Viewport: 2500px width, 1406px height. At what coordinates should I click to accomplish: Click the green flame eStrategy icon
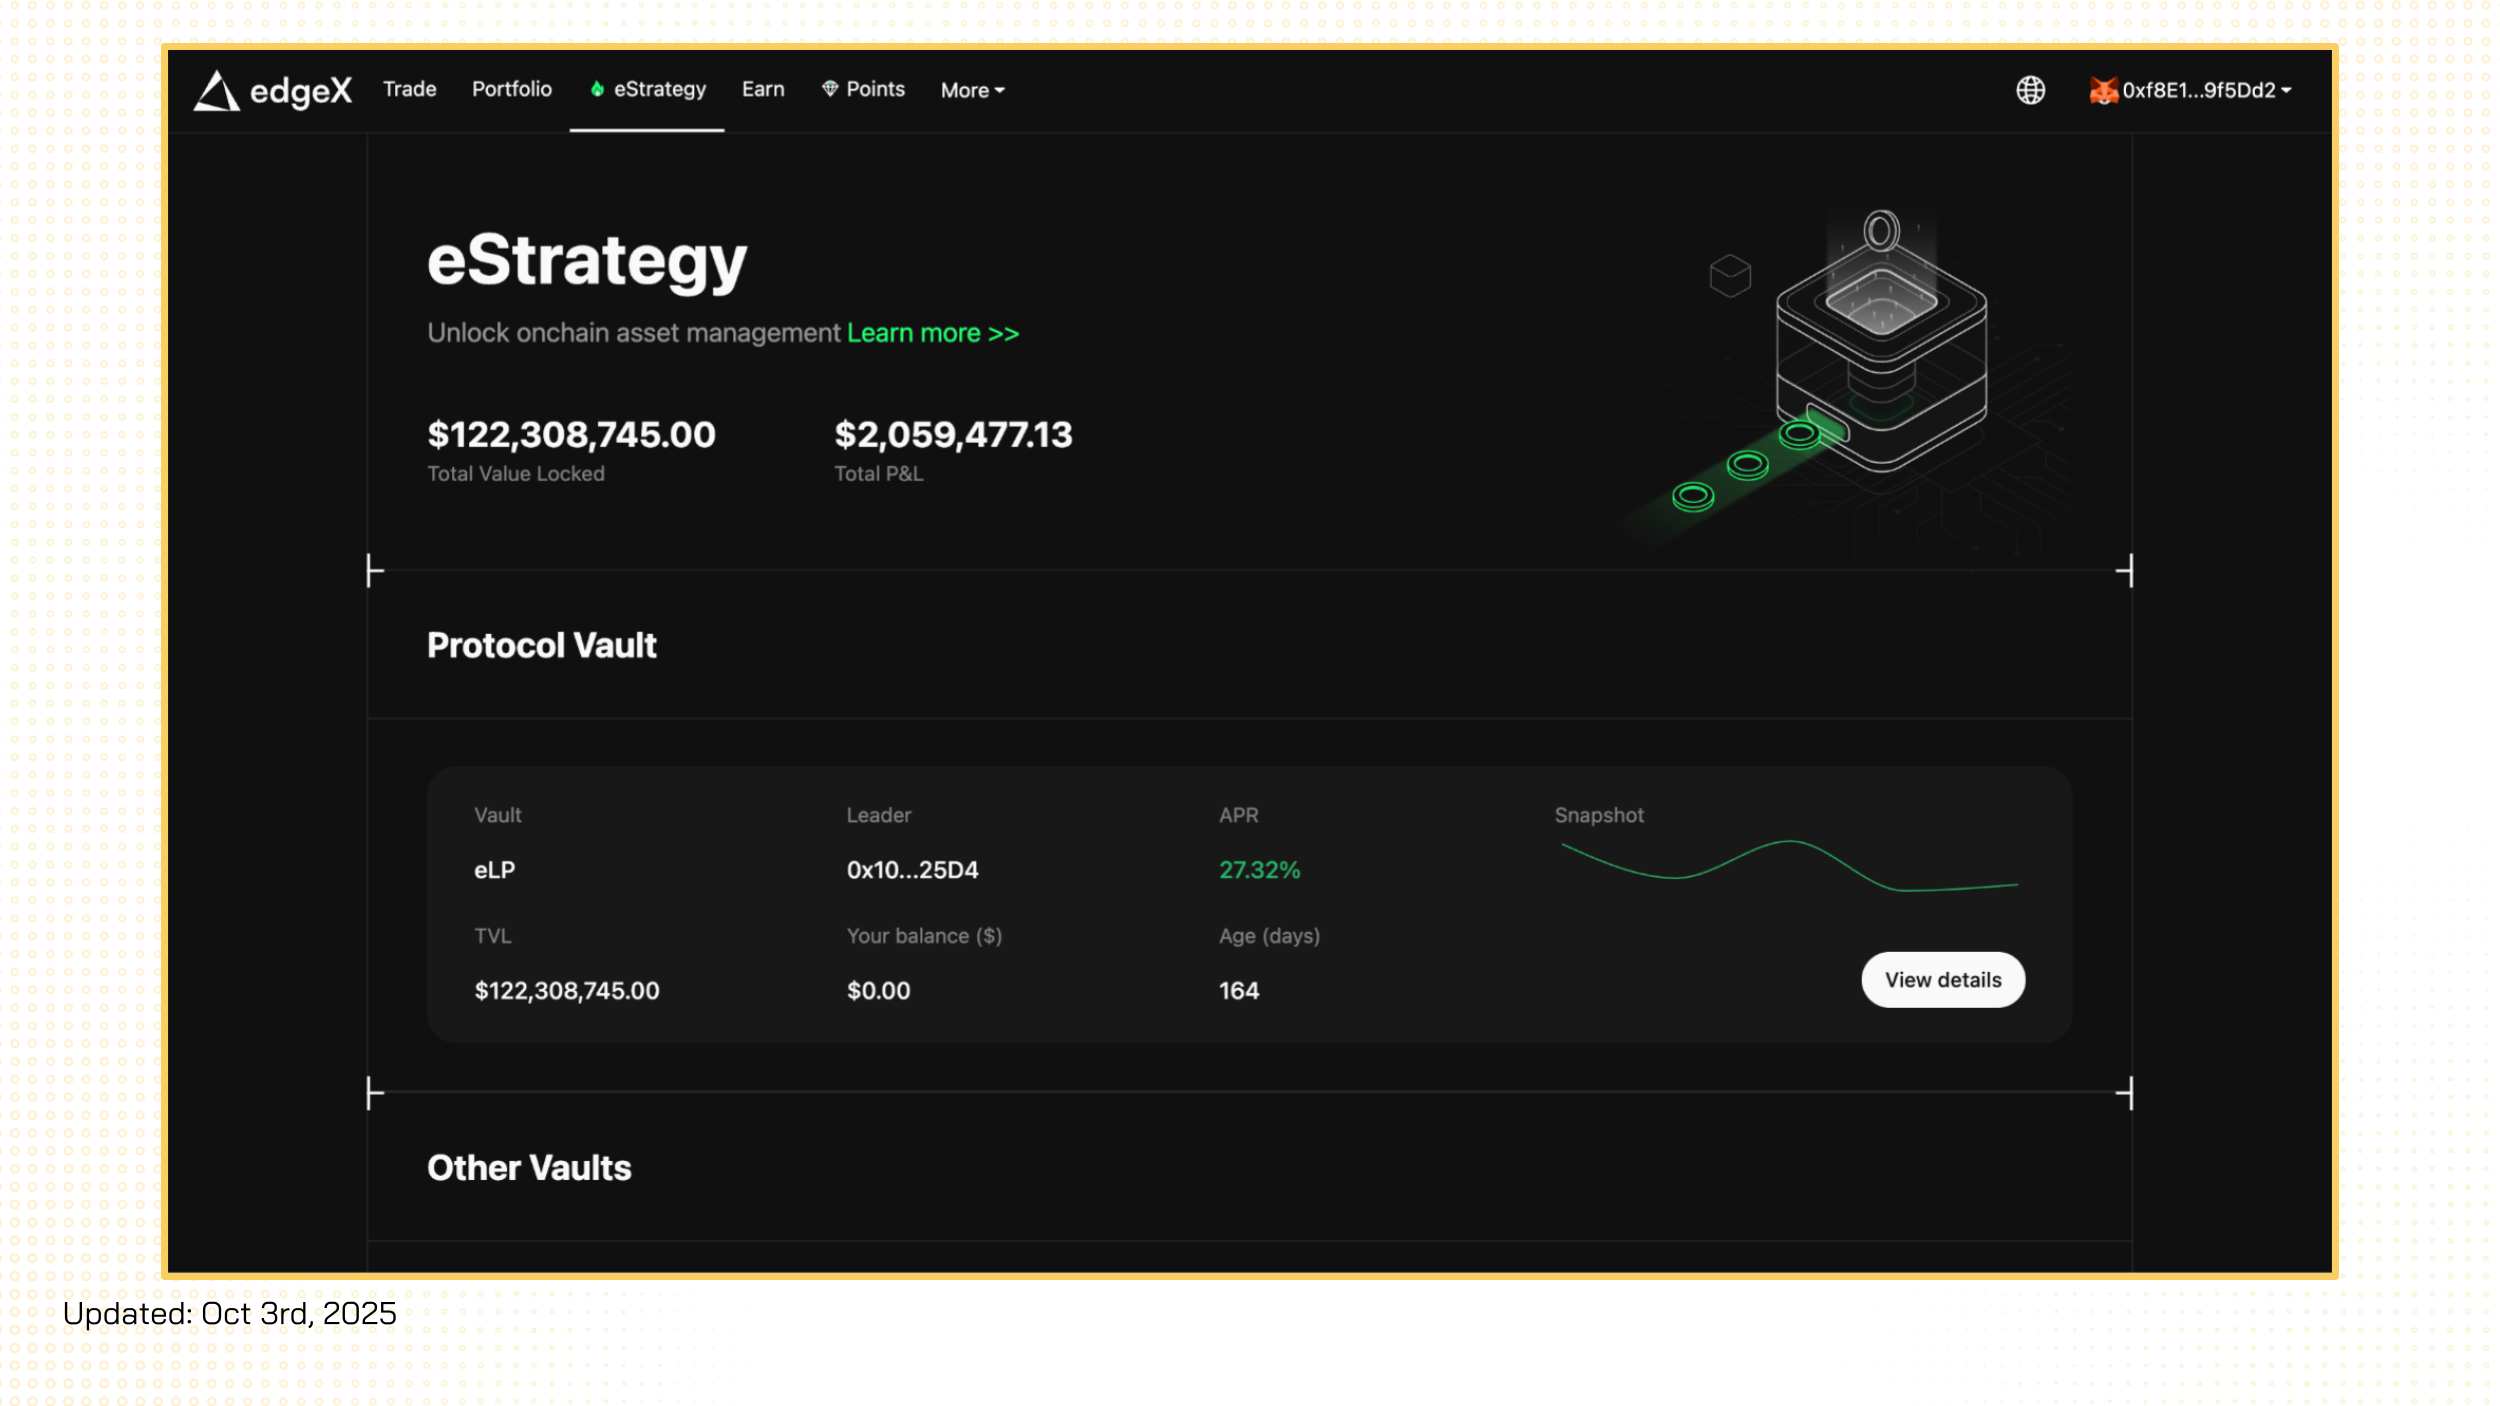click(597, 89)
